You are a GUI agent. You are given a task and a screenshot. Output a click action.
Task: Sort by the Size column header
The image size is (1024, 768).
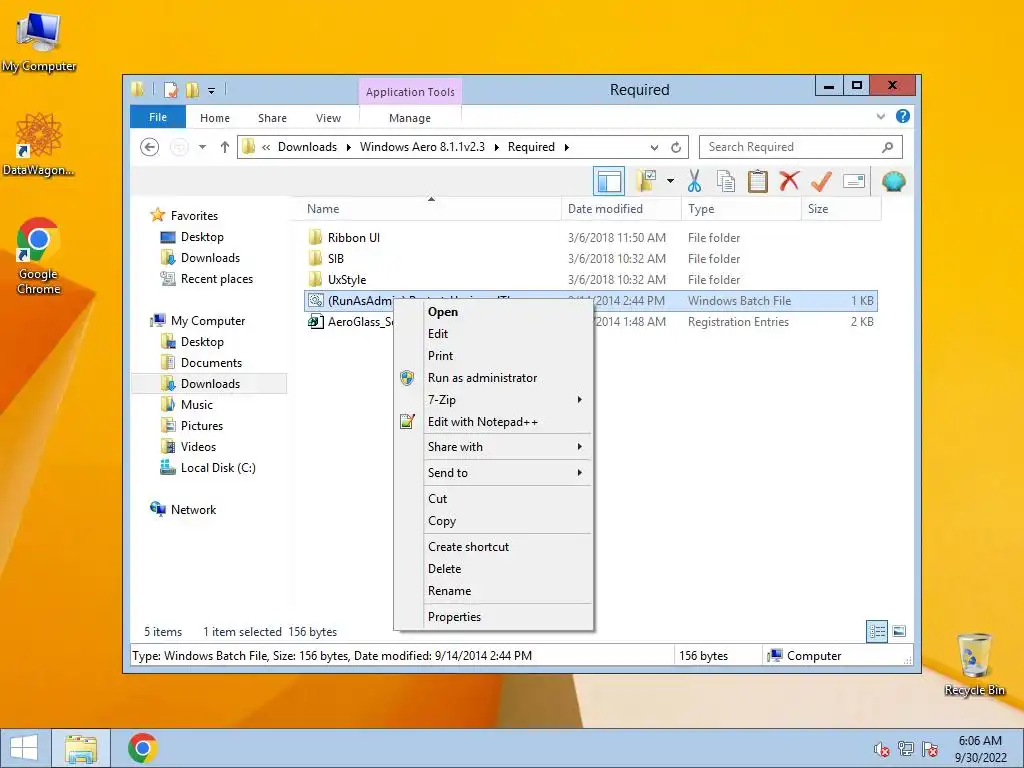coord(841,209)
